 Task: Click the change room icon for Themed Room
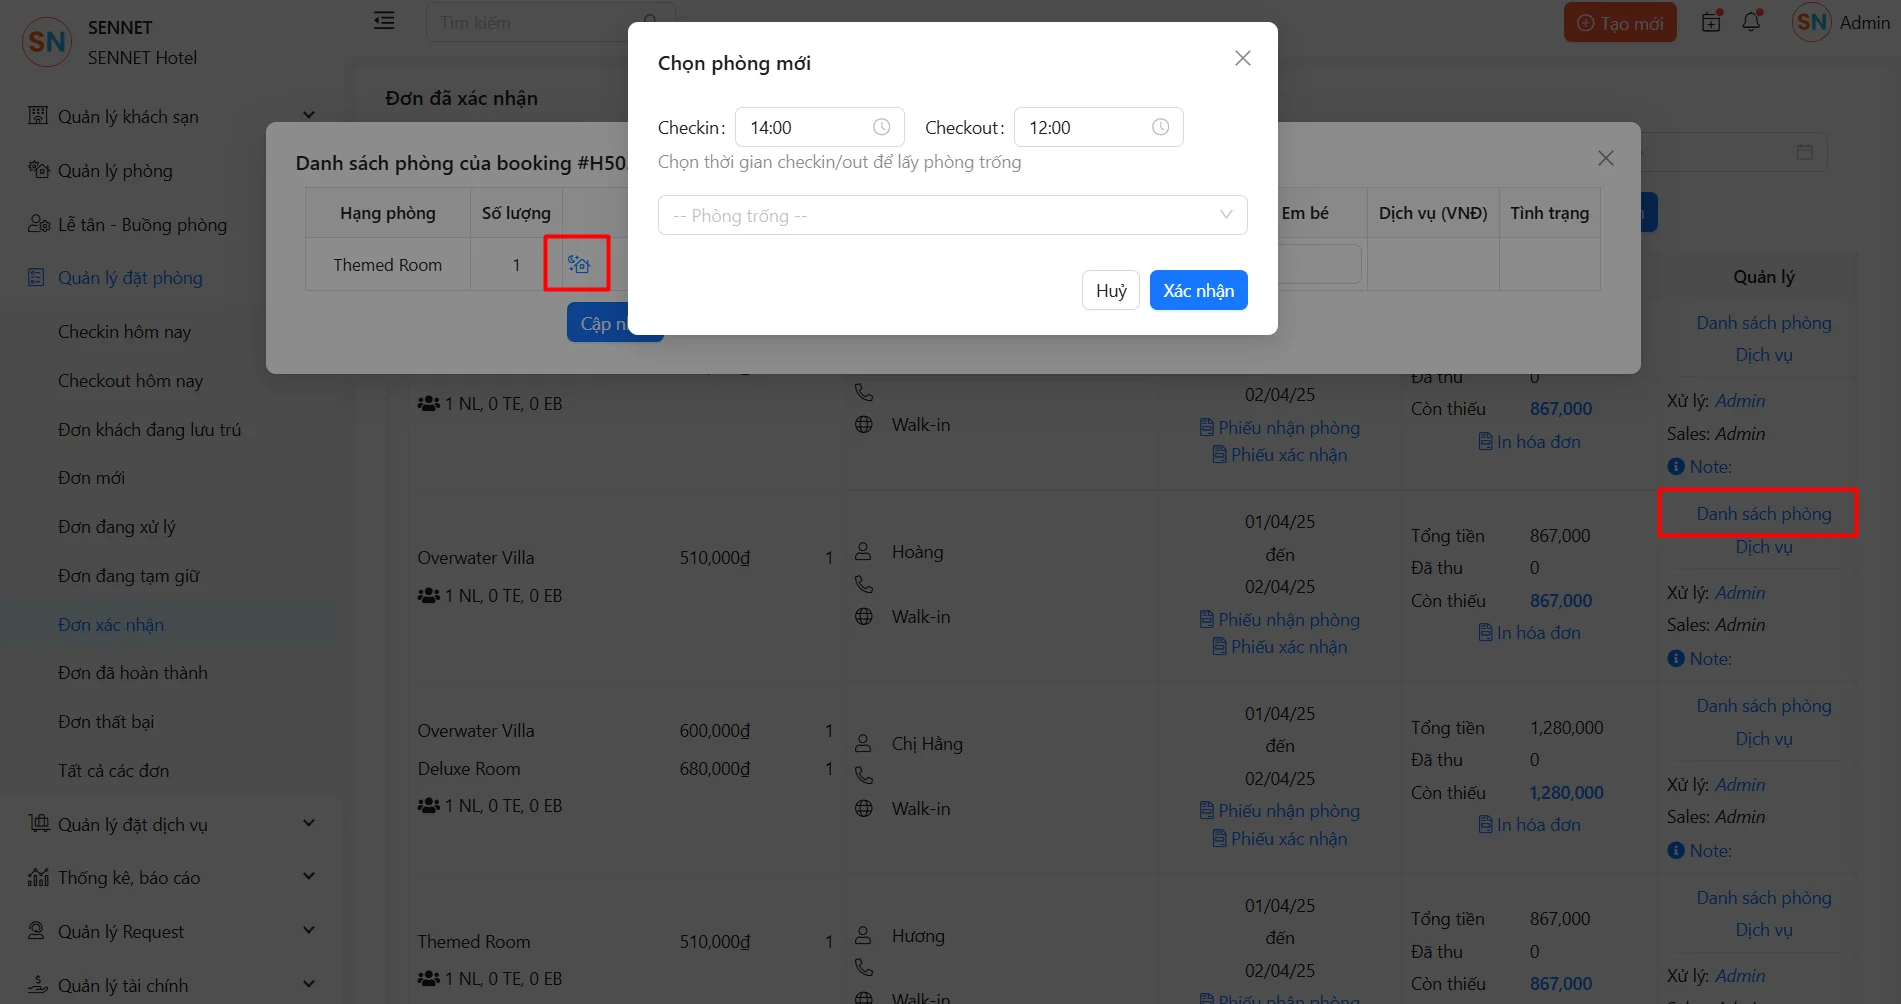pos(578,264)
